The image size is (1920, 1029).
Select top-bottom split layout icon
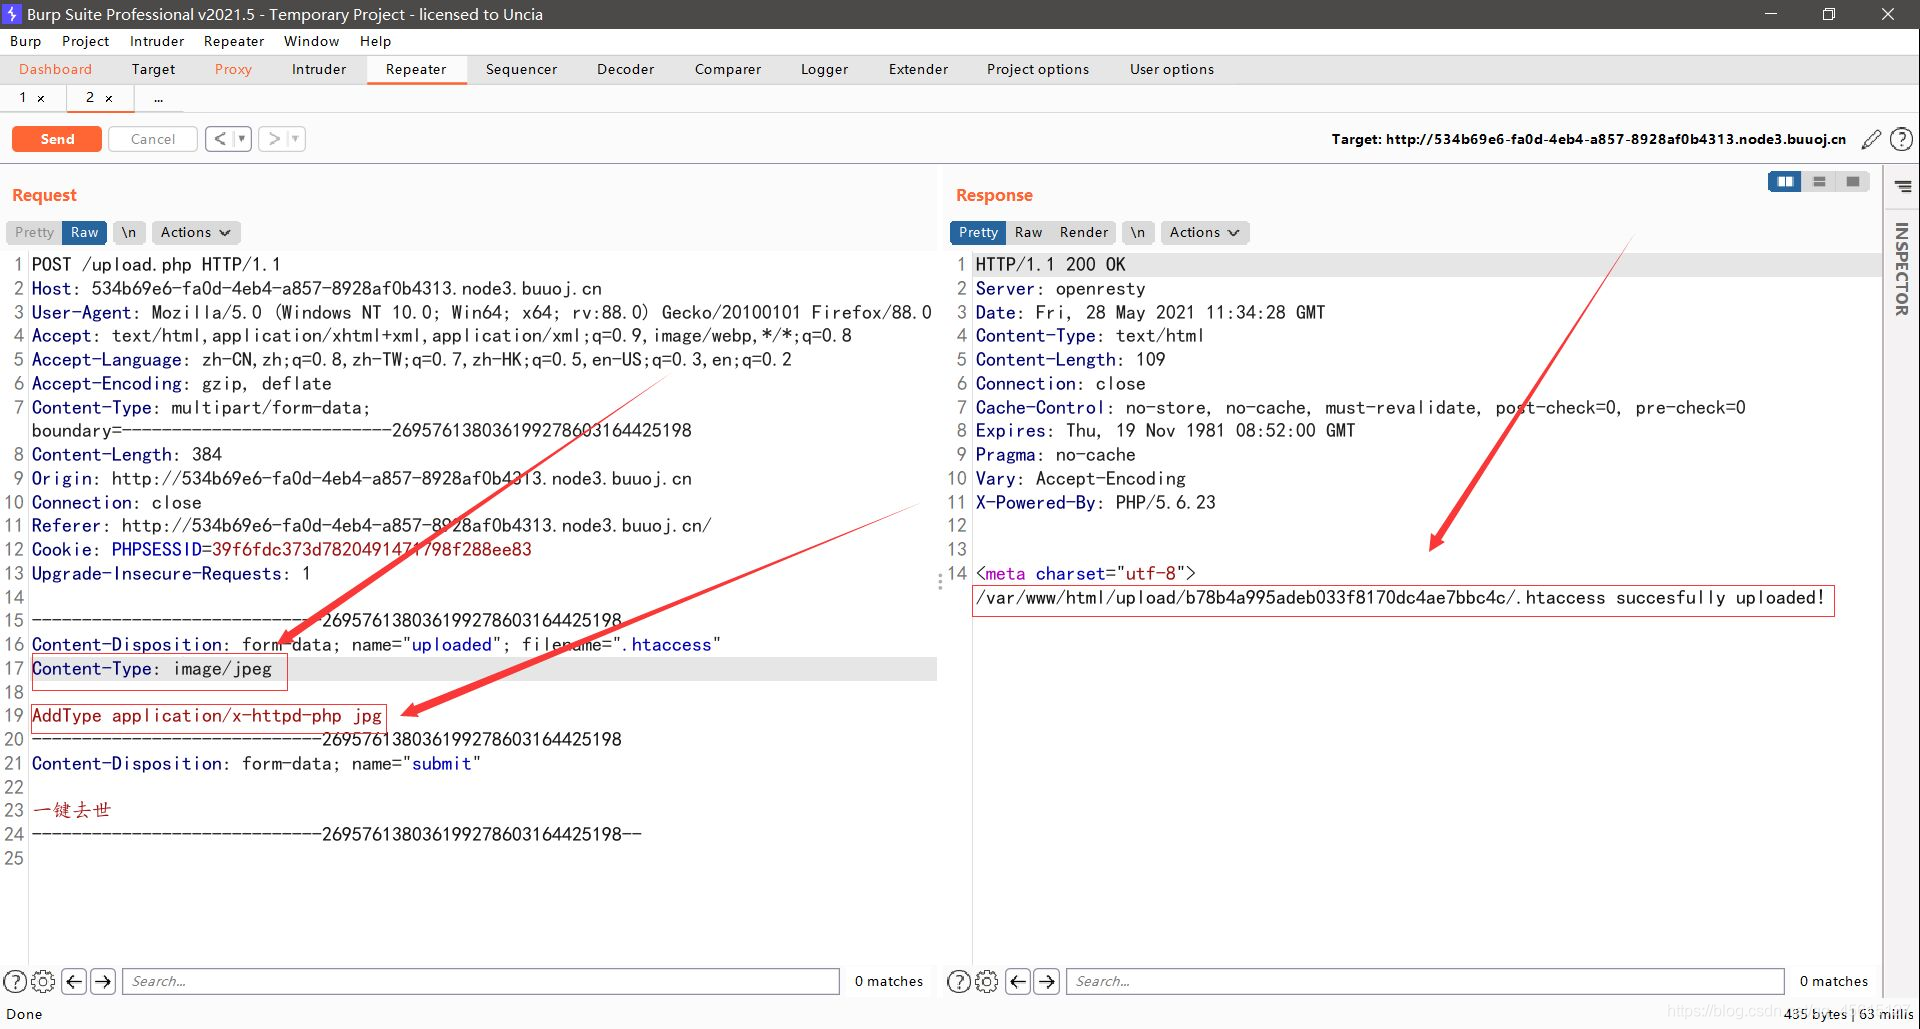1819,181
